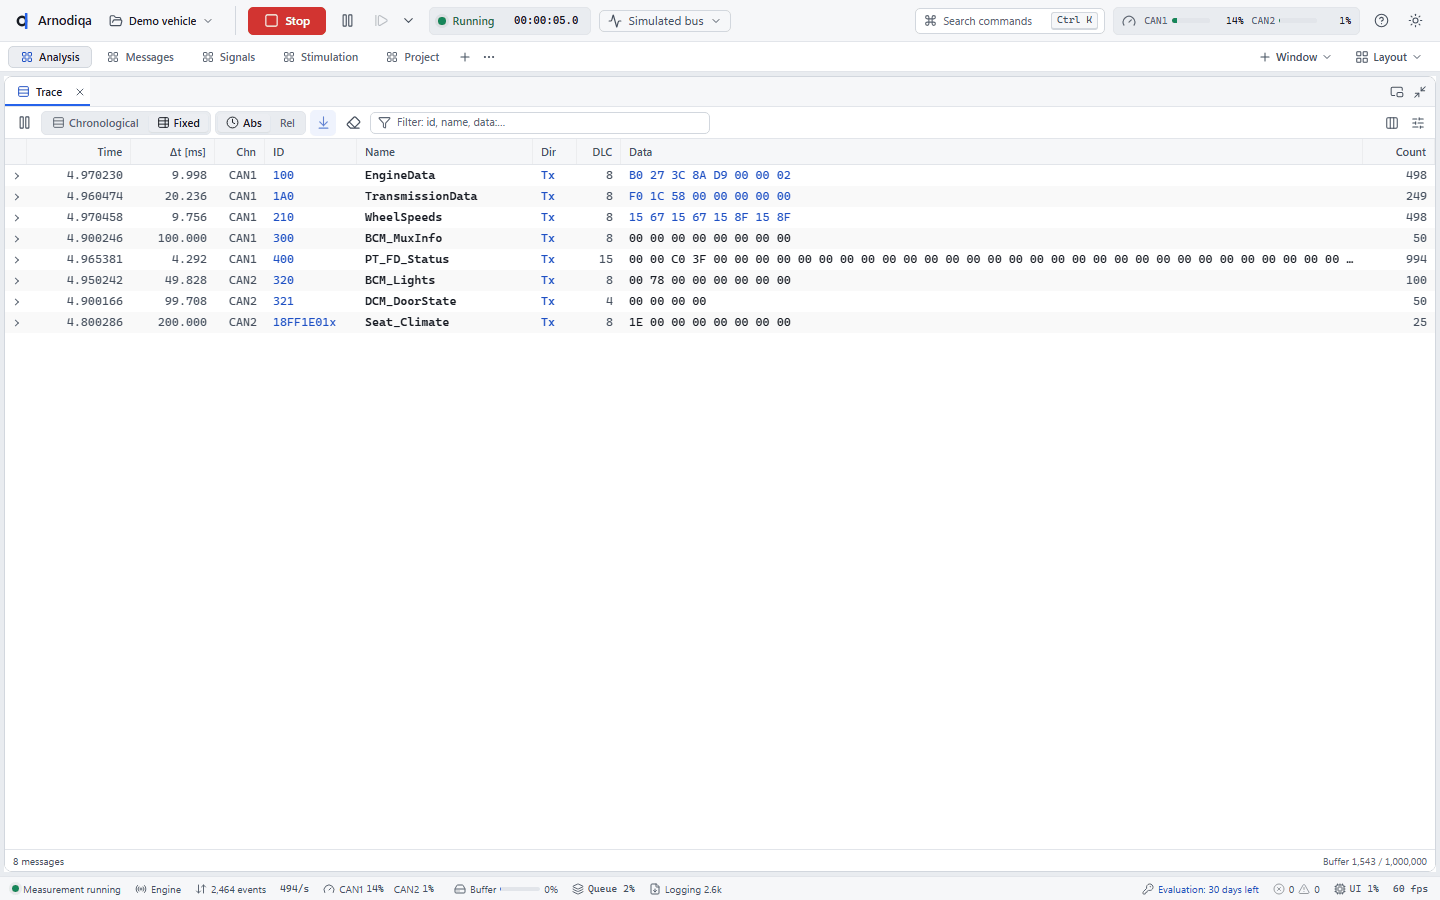Add a new workspace tab with plus
This screenshot has width=1440, height=900.
465,57
